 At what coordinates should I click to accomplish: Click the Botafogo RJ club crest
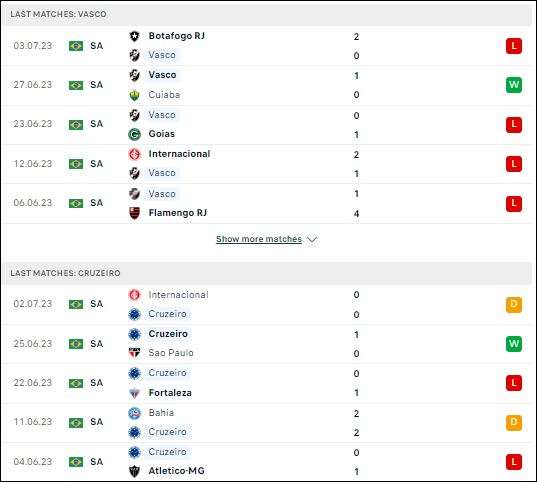134,36
